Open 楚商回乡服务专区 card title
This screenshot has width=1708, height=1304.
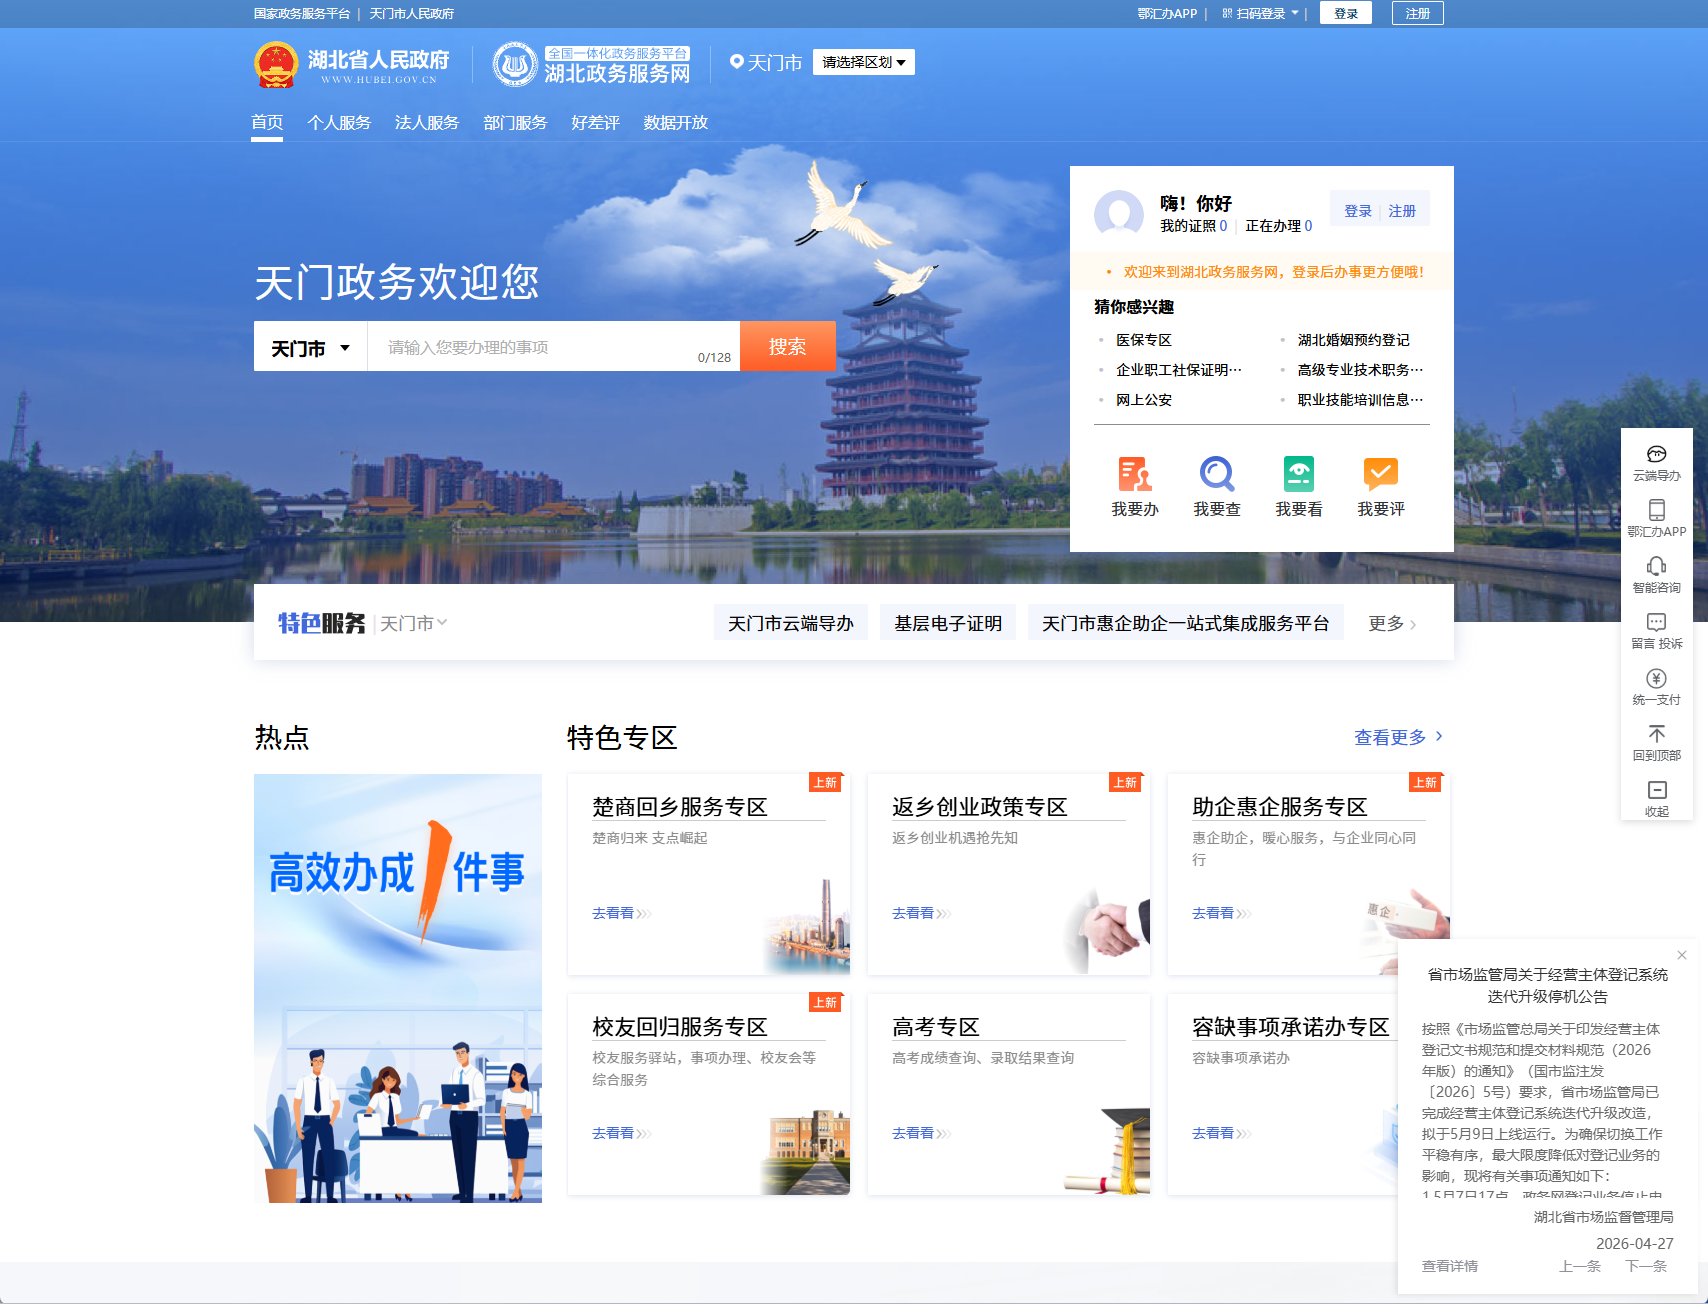click(680, 807)
